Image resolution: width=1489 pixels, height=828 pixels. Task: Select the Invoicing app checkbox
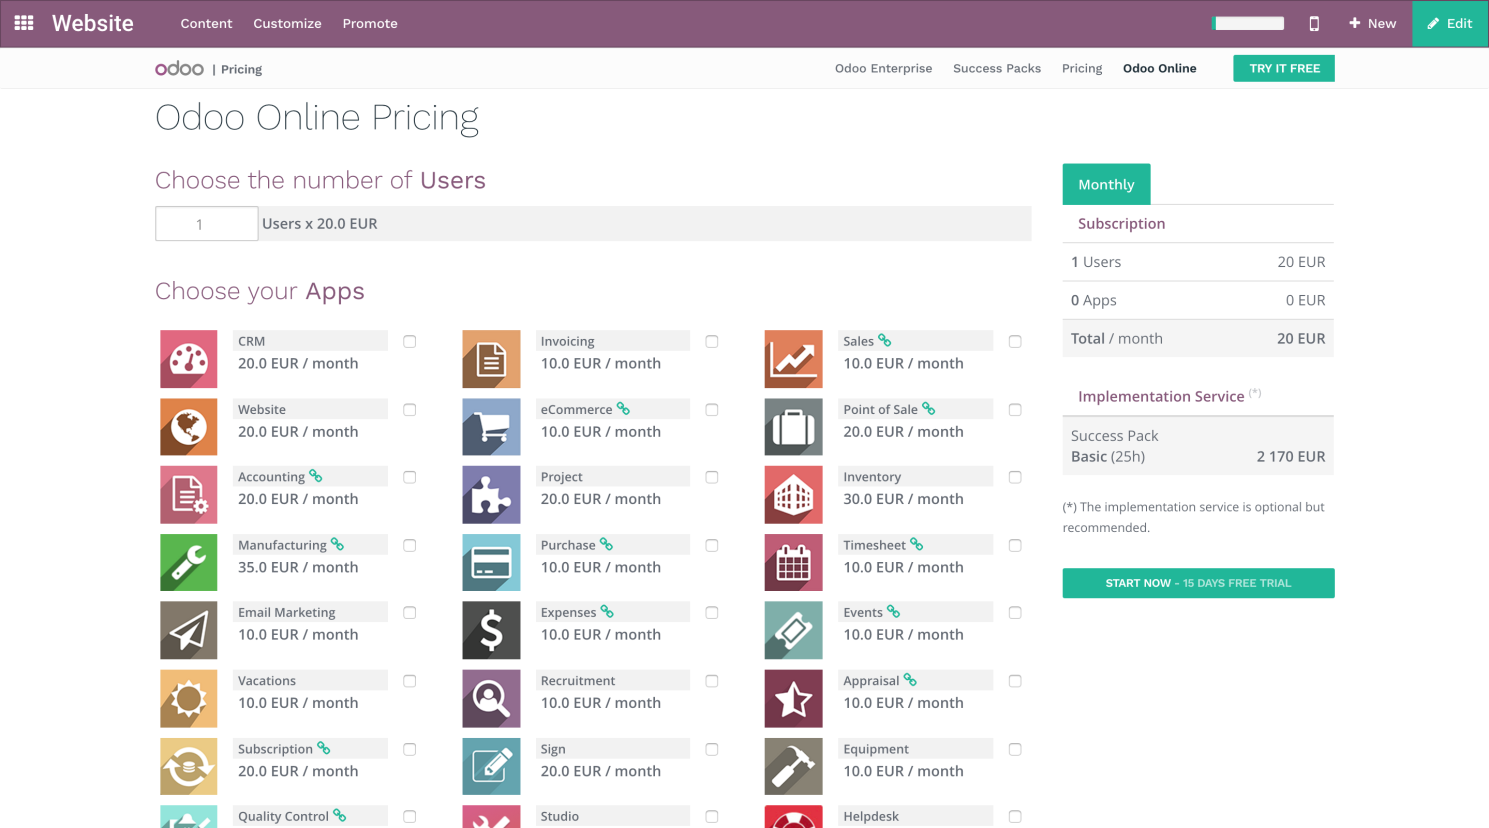712,341
